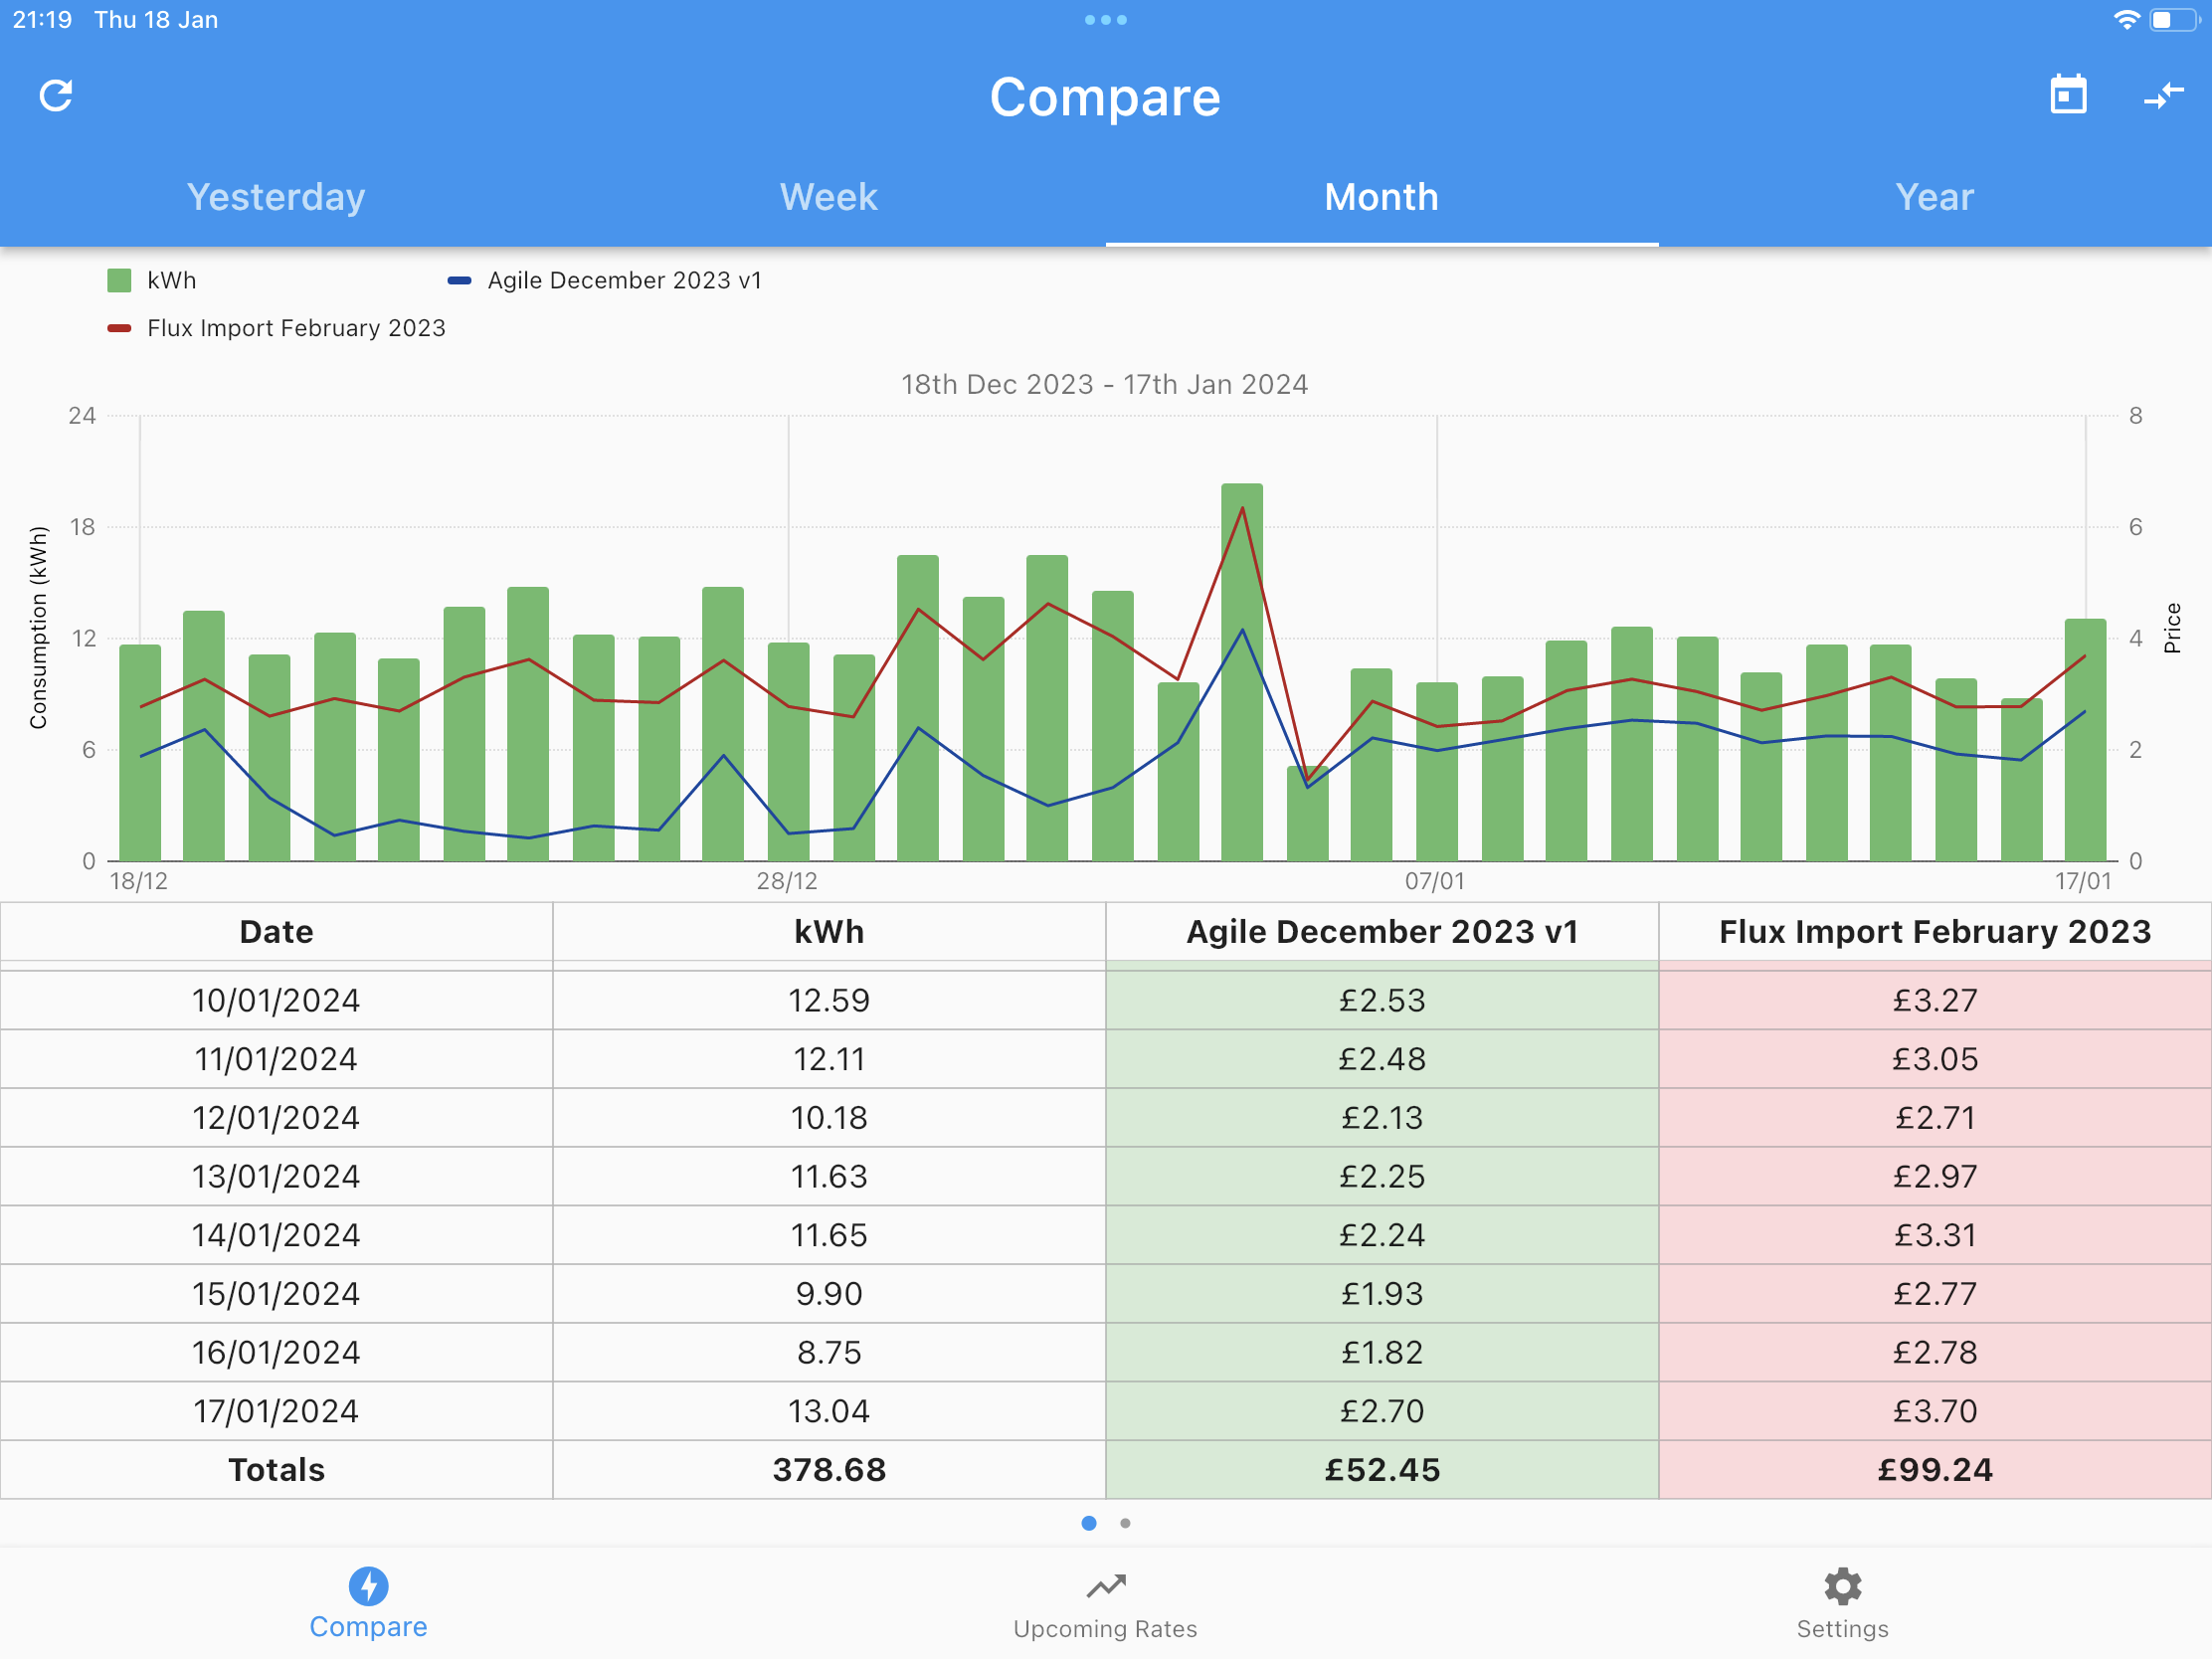
Task: Tap the refresh icon in header
Action: [x=56, y=96]
